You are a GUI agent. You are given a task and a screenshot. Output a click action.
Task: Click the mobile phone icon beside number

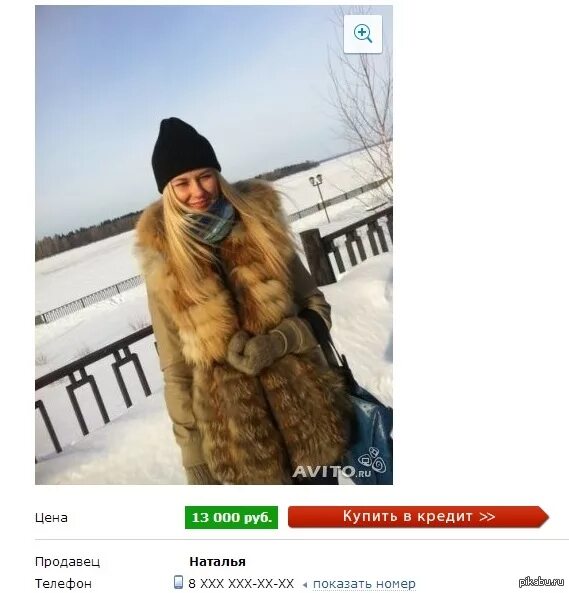pyautogui.click(x=178, y=582)
